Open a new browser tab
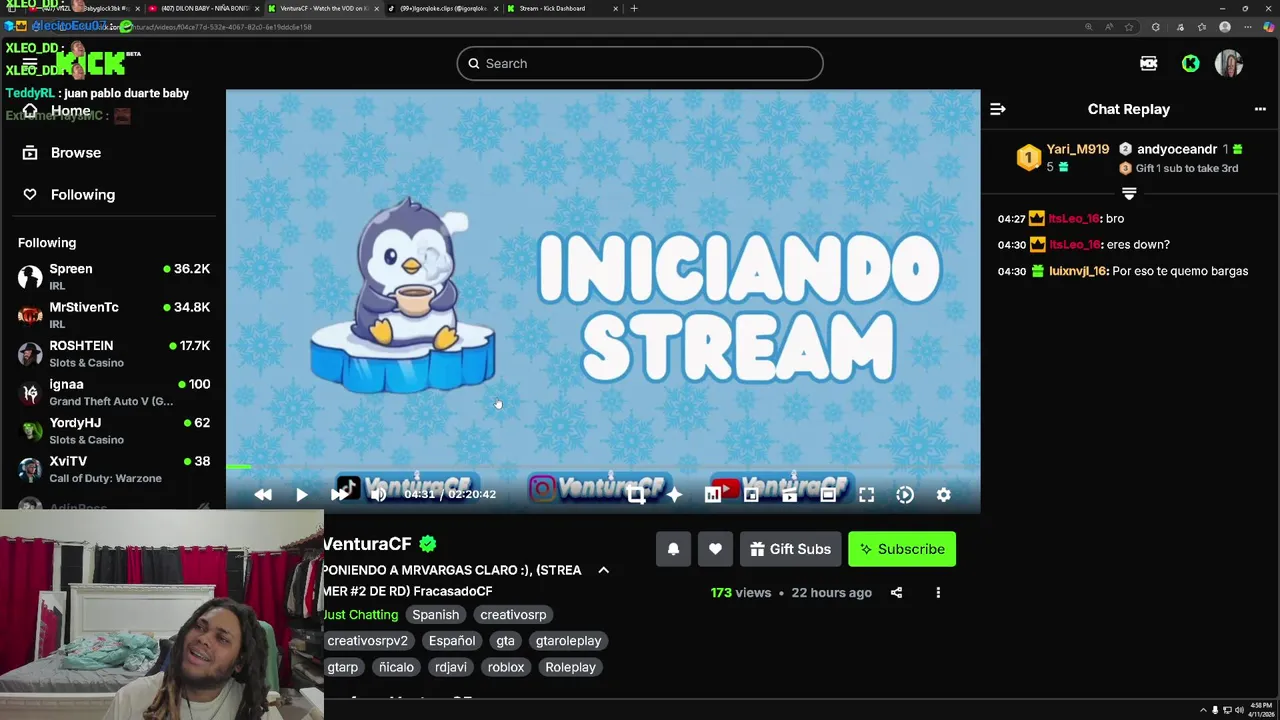1280x720 pixels. point(633,8)
